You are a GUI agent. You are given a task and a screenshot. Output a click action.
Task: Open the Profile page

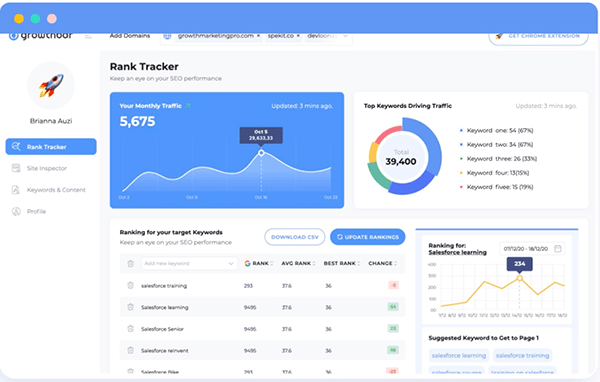[x=36, y=211]
